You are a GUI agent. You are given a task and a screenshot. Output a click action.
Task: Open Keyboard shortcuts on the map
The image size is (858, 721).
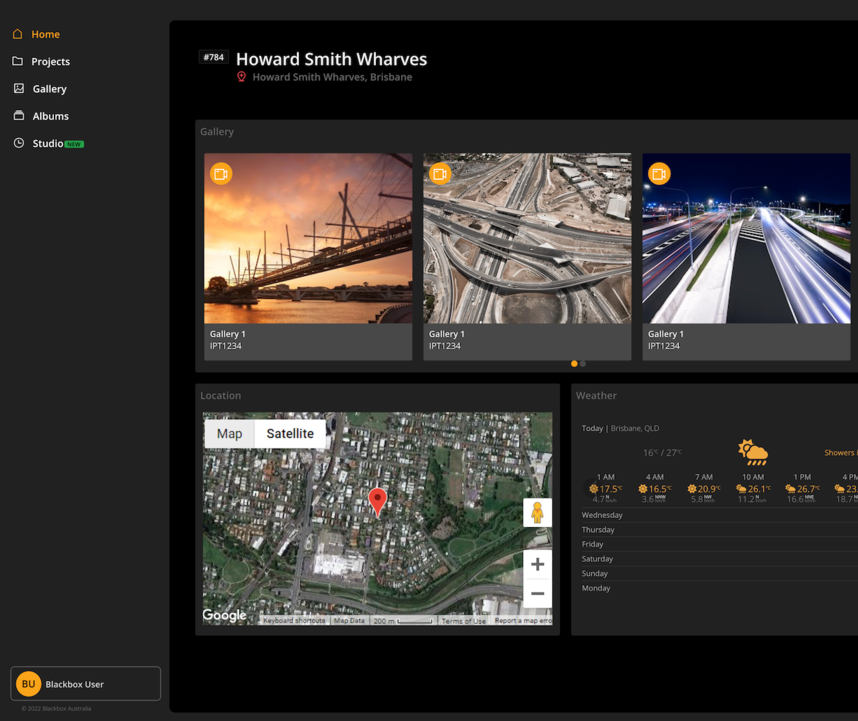coord(294,621)
